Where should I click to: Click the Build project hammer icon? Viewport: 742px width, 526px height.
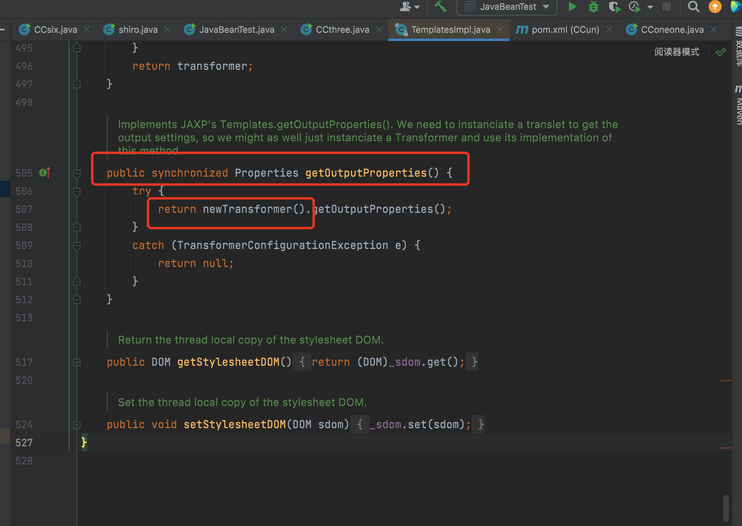[x=441, y=6]
